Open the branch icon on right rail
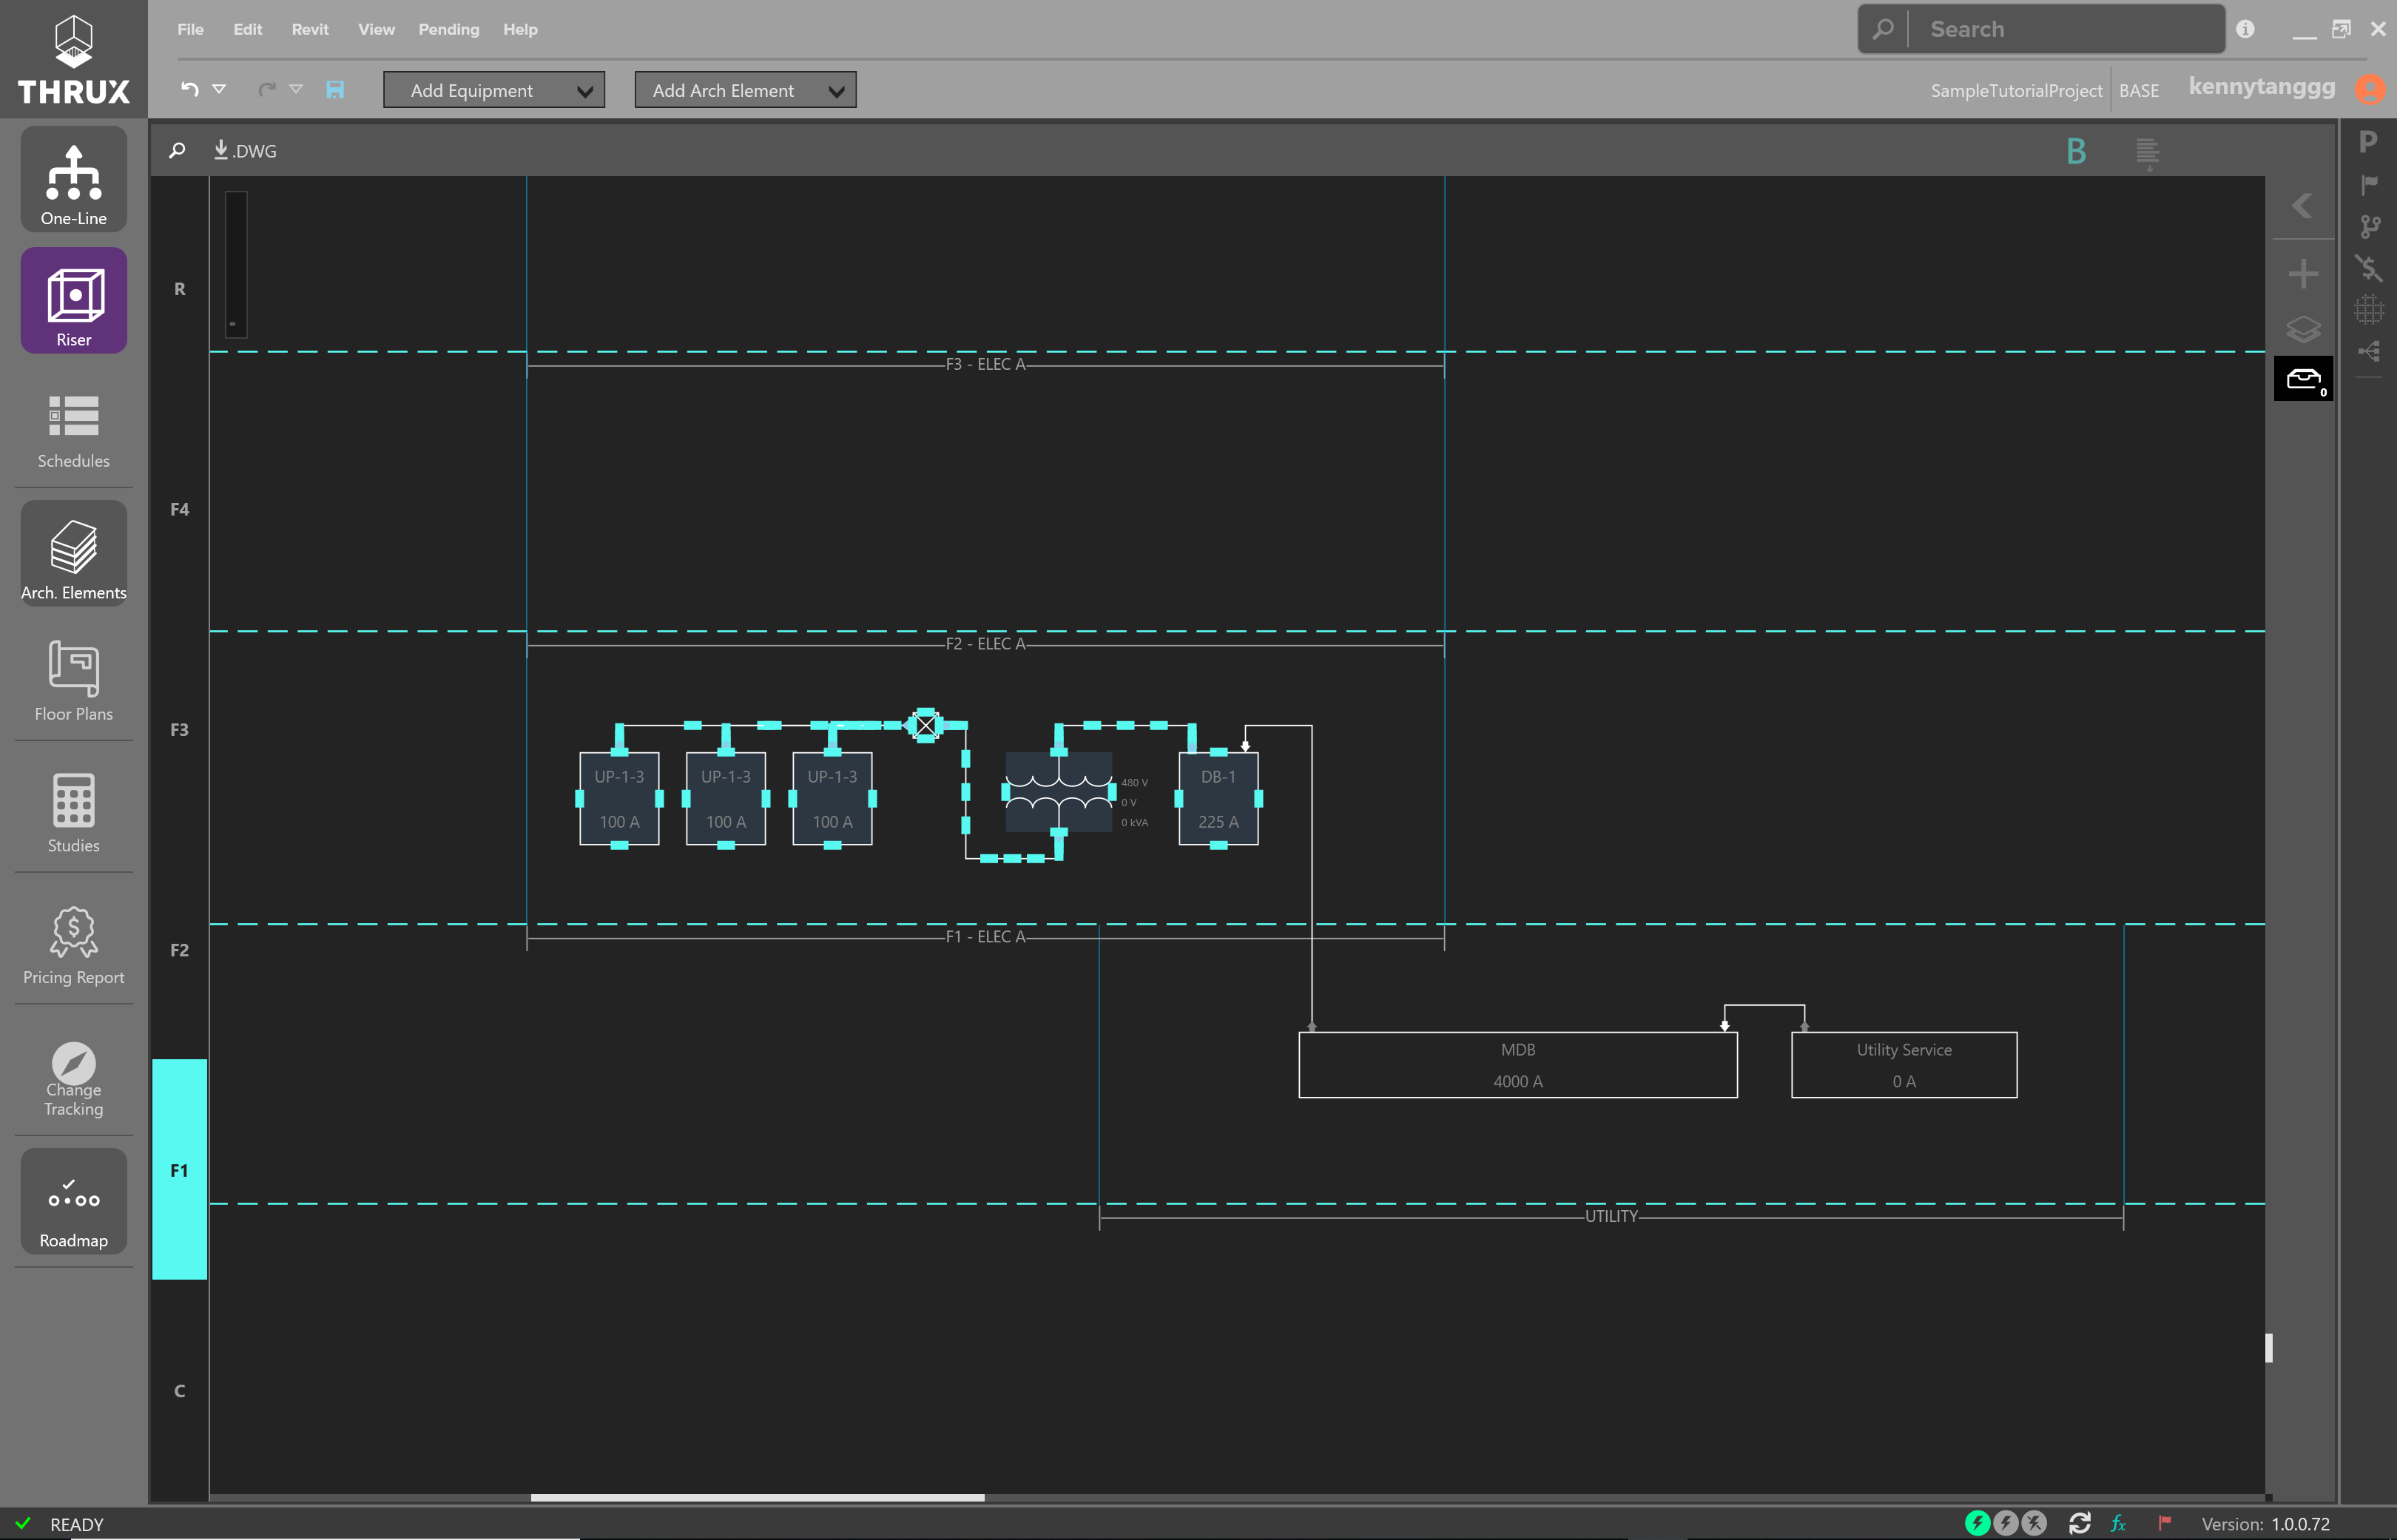 (x=2369, y=226)
